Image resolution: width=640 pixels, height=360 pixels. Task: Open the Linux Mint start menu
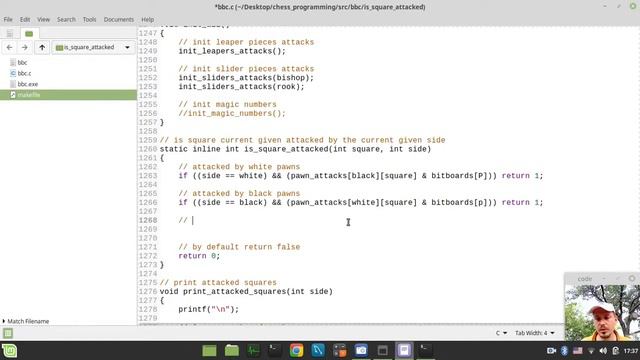[x=9, y=351]
